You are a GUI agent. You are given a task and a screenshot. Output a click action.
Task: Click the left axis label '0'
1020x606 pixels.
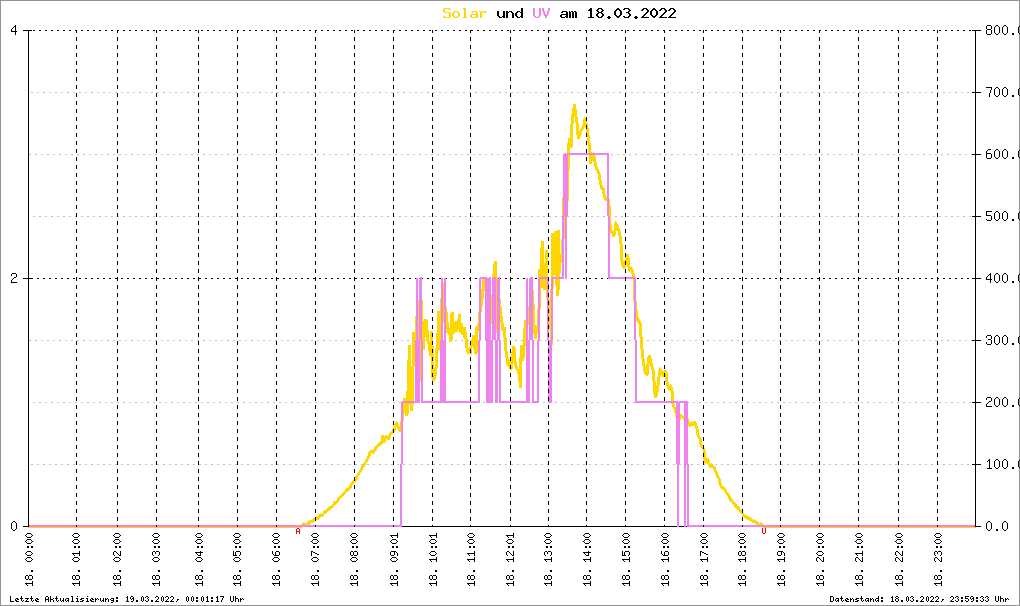click(x=14, y=526)
